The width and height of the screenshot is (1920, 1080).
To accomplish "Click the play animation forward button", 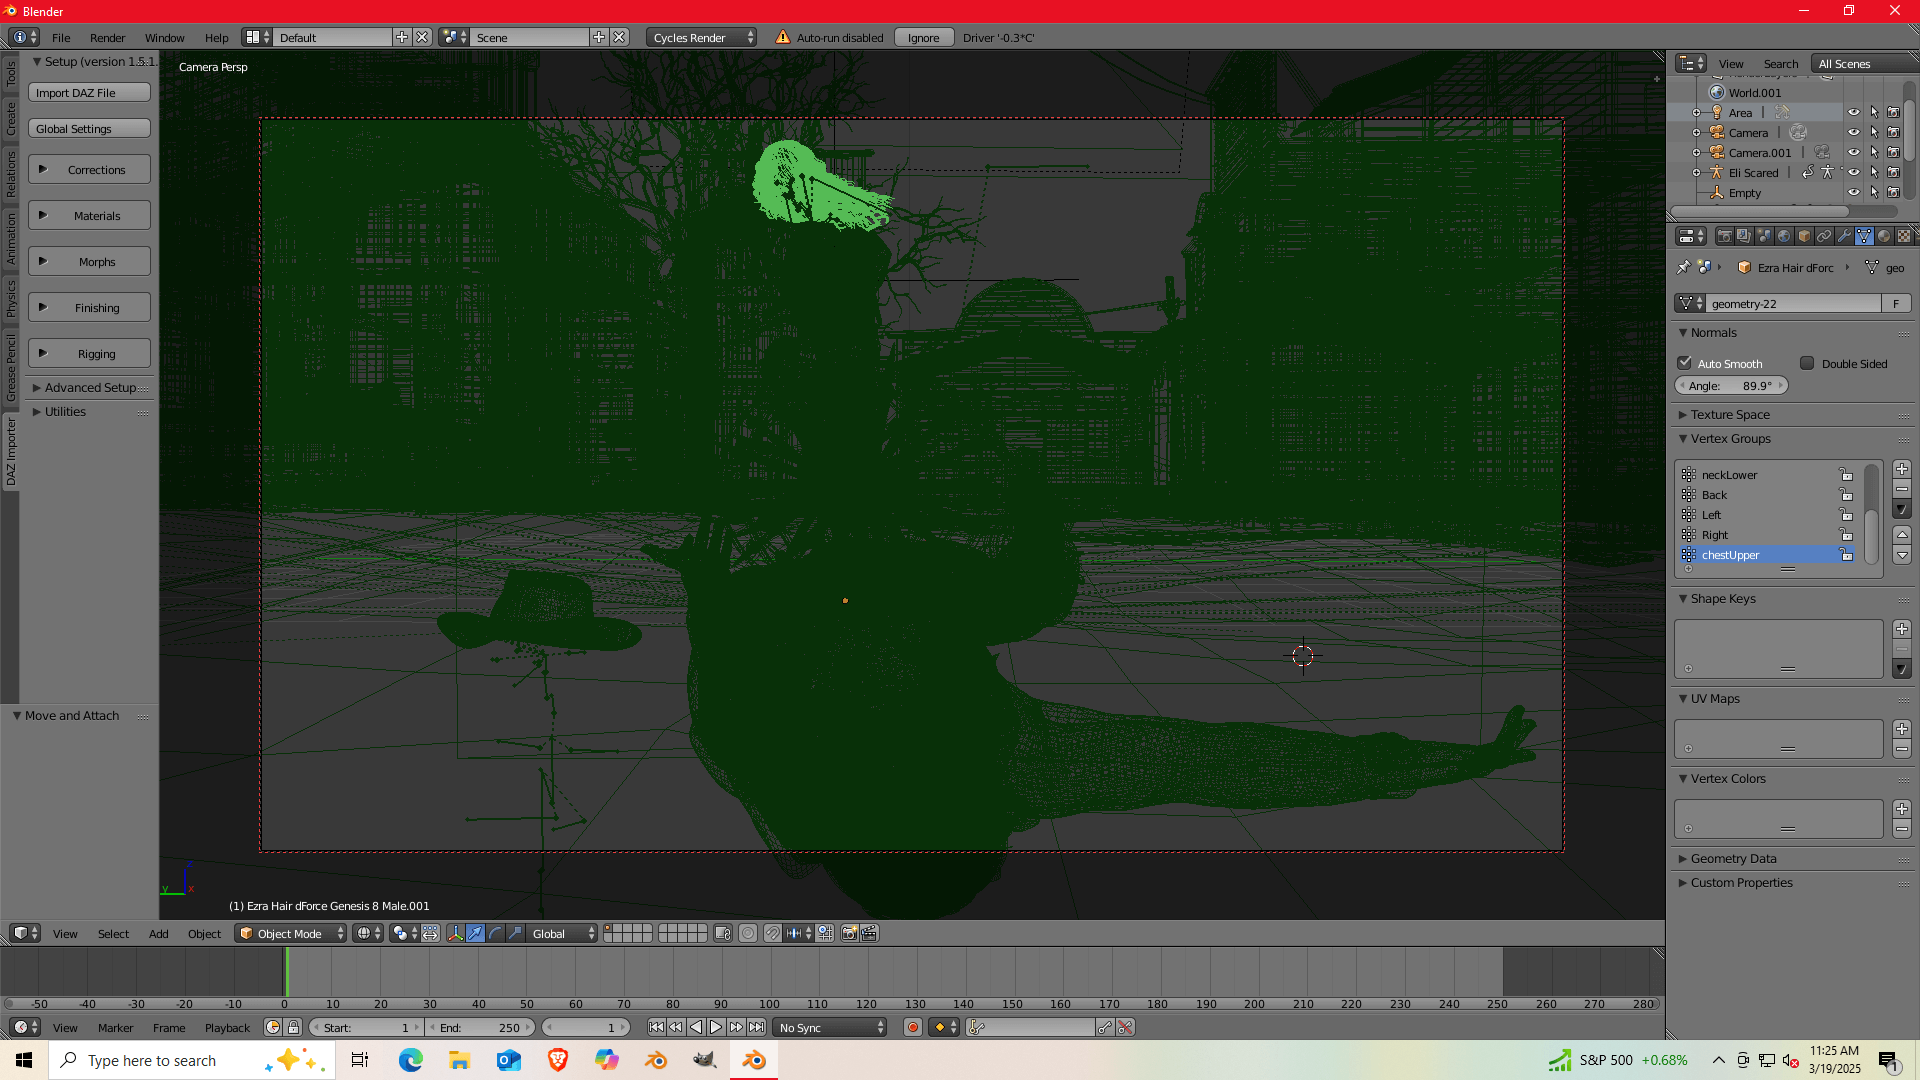I will [x=716, y=1027].
